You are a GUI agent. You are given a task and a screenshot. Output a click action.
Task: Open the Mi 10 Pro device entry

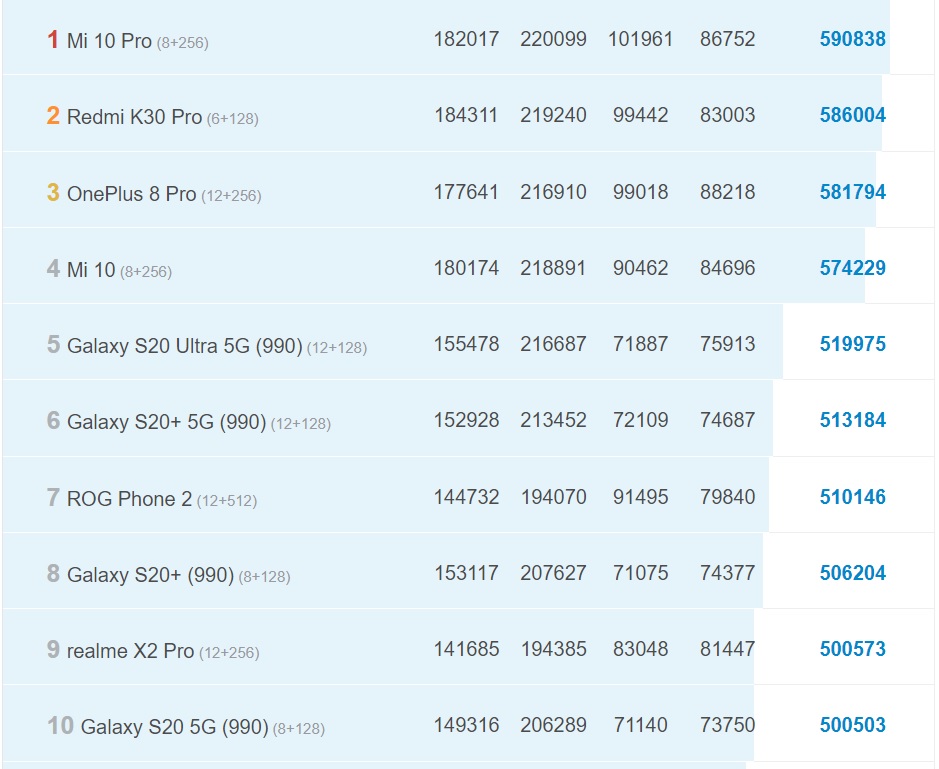click(x=109, y=41)
